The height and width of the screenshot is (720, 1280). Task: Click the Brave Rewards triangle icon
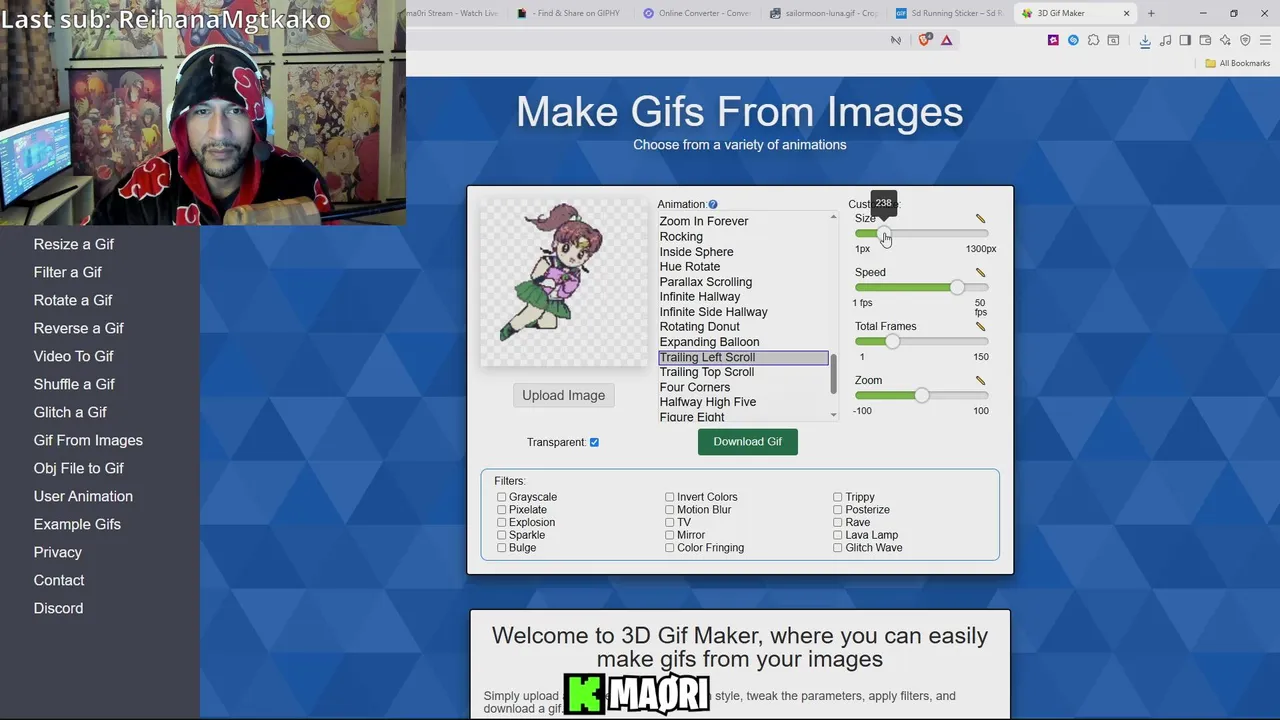(946, 40)
